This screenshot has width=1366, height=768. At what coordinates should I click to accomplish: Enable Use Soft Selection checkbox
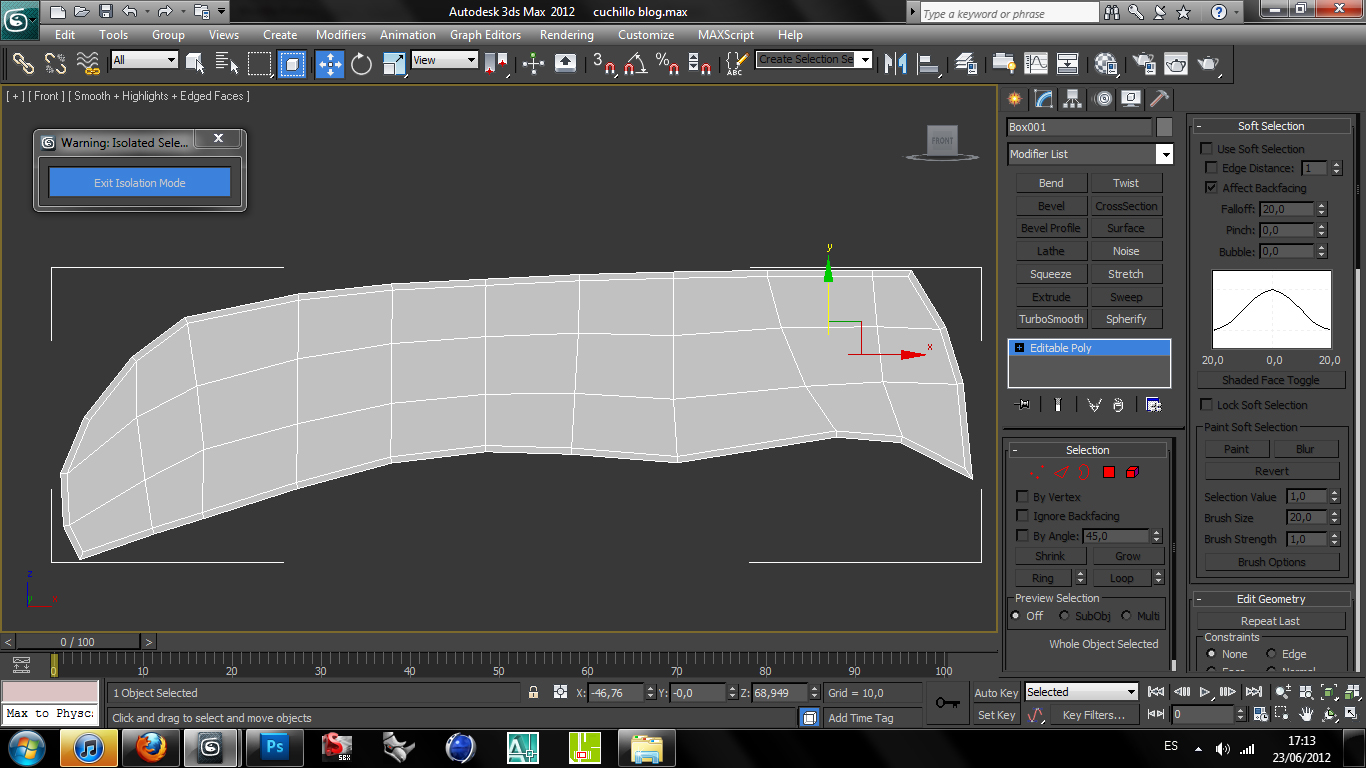pos(1207,149)
